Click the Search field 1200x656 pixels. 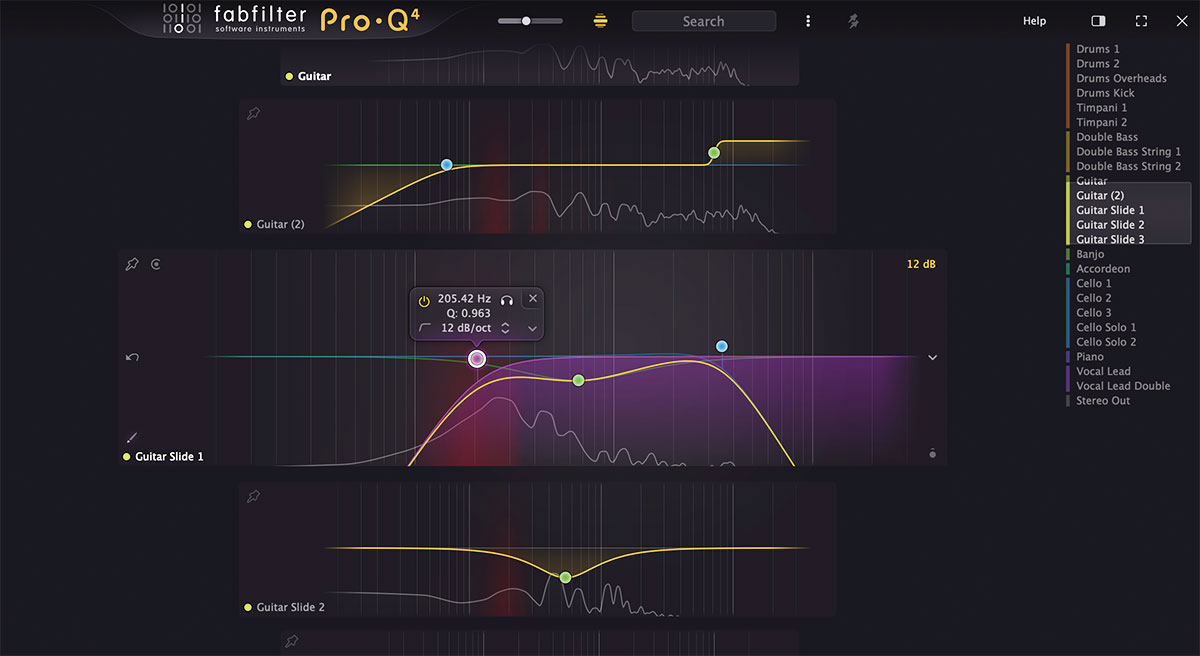coord(704,21)
